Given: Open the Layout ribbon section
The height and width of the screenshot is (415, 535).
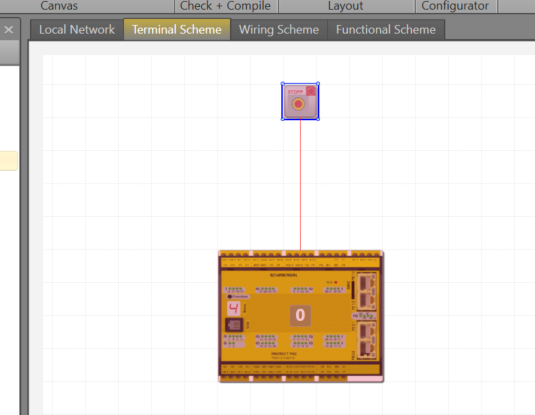Looking at the screenshot, I should [x=345, y=6].
